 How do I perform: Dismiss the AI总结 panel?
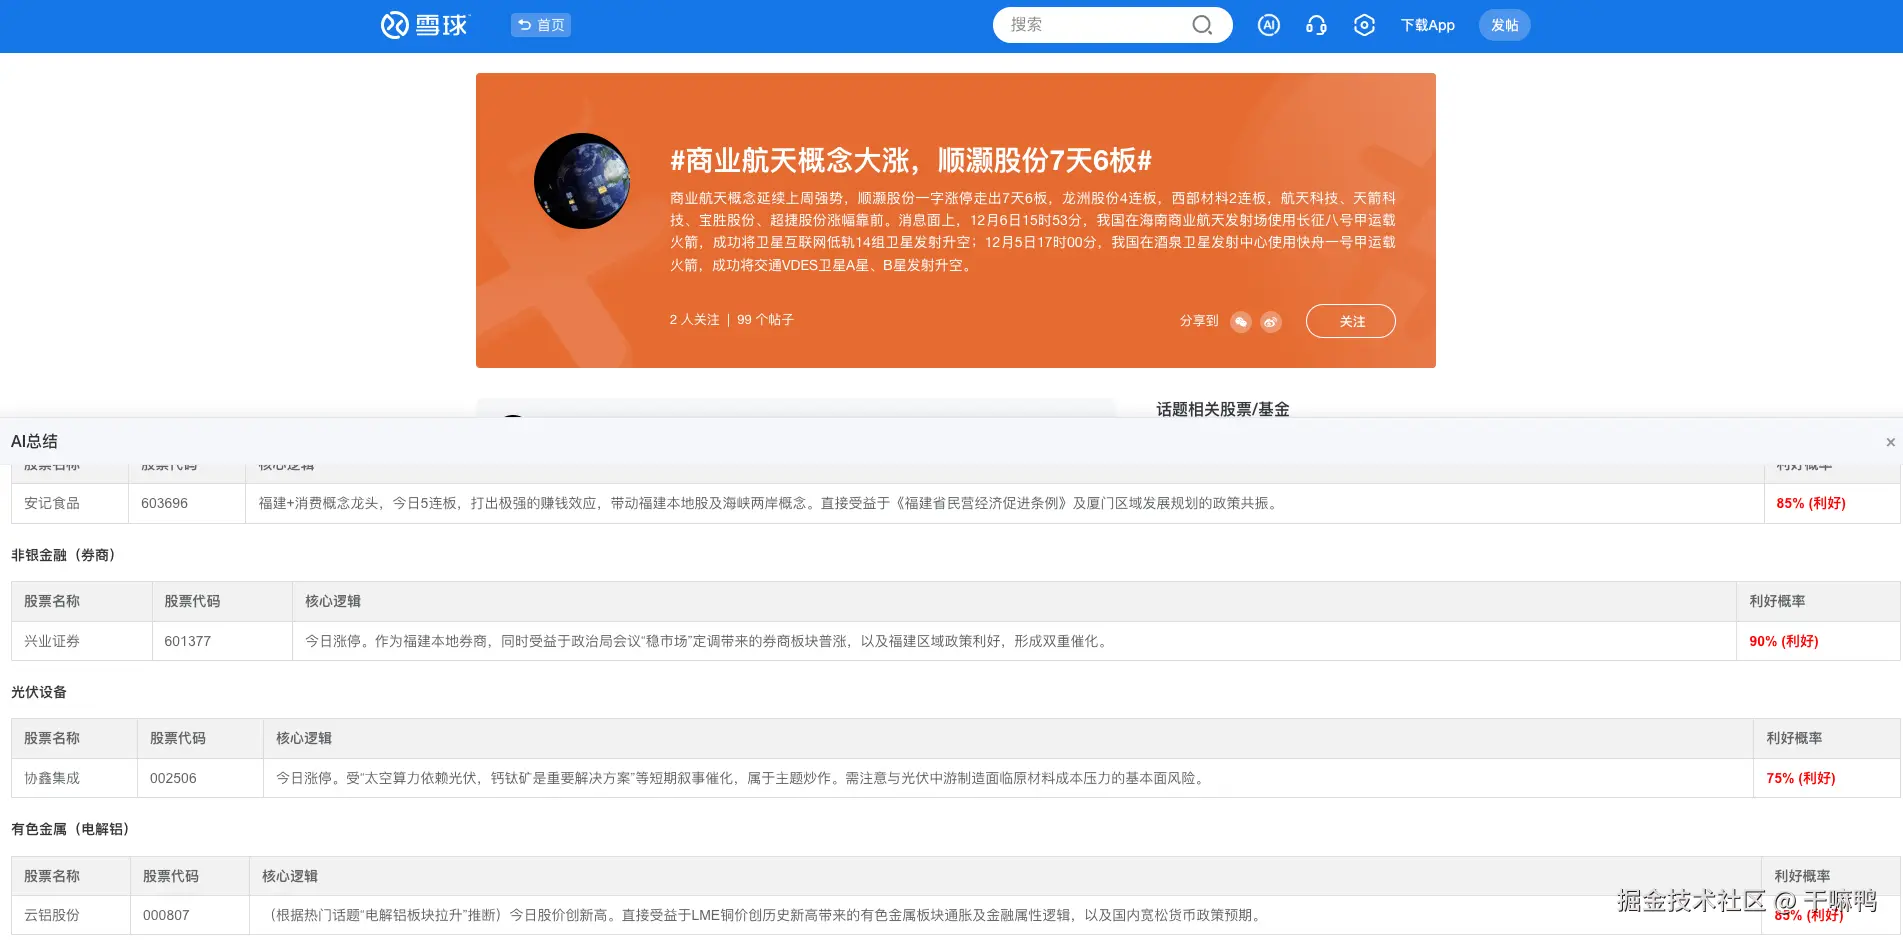(x=1890, y=441)
